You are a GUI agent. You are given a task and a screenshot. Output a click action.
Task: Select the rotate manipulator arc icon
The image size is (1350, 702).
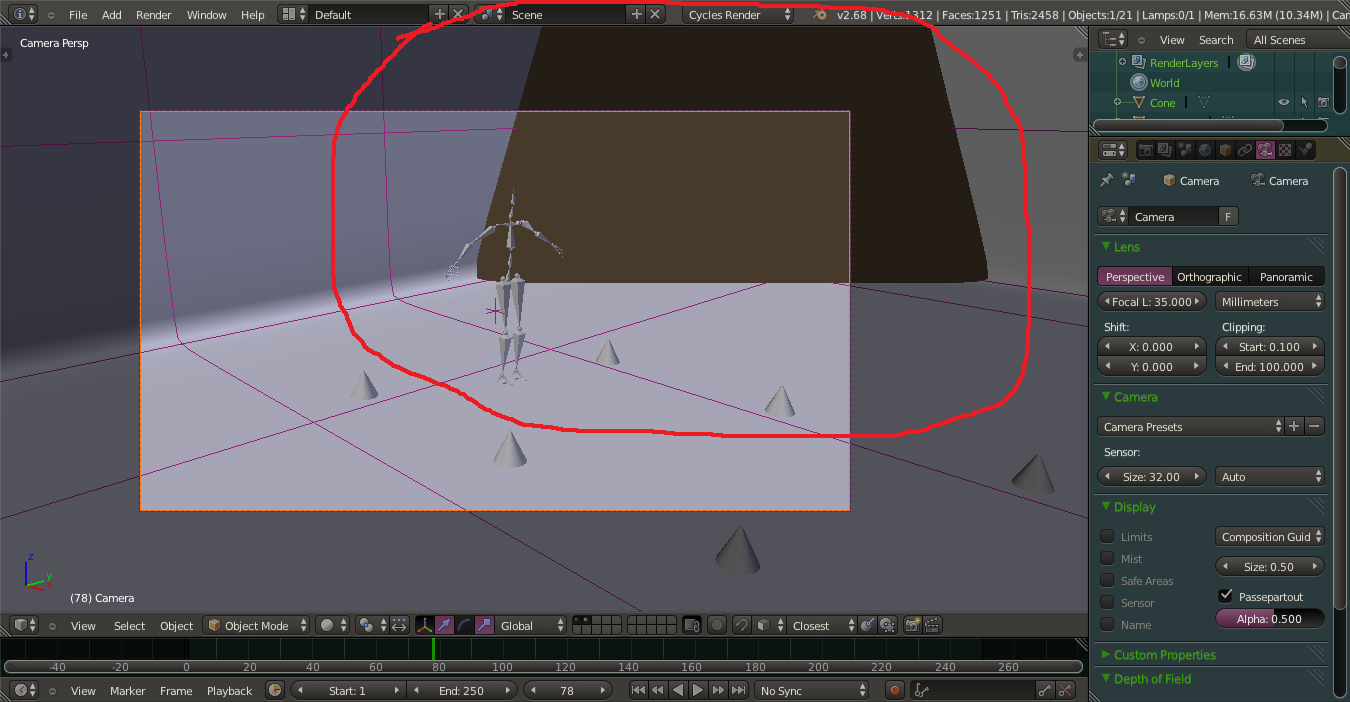464,625
